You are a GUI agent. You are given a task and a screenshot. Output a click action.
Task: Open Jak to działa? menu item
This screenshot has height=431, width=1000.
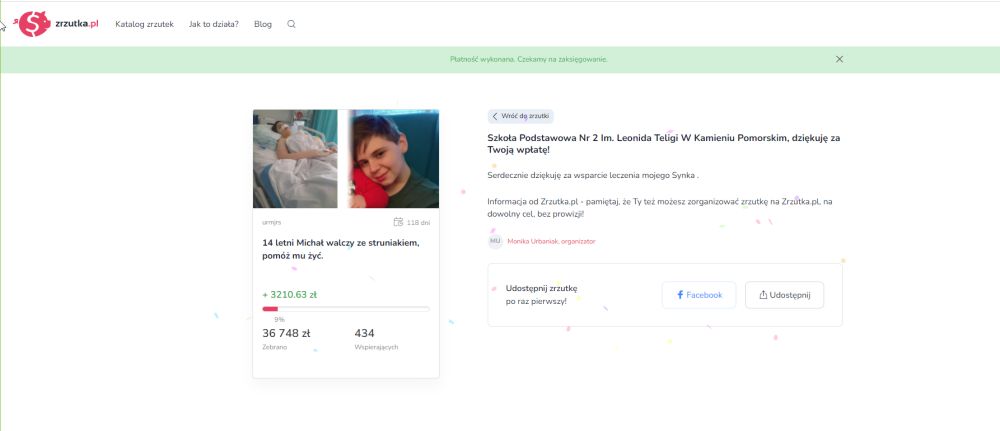coord(214,24)
